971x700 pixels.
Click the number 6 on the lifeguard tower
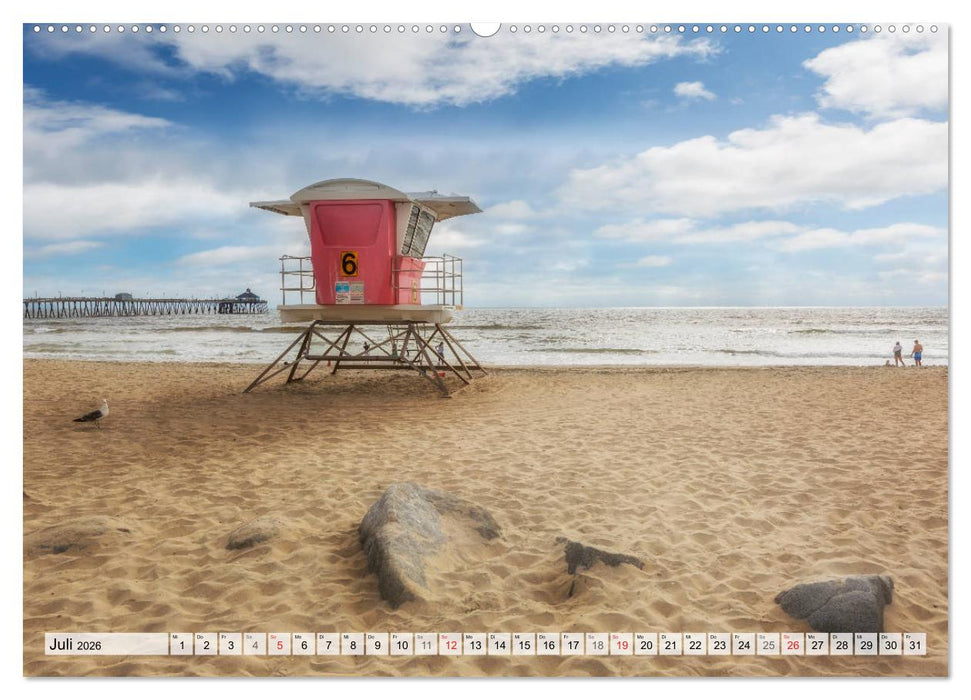point(349,262)
